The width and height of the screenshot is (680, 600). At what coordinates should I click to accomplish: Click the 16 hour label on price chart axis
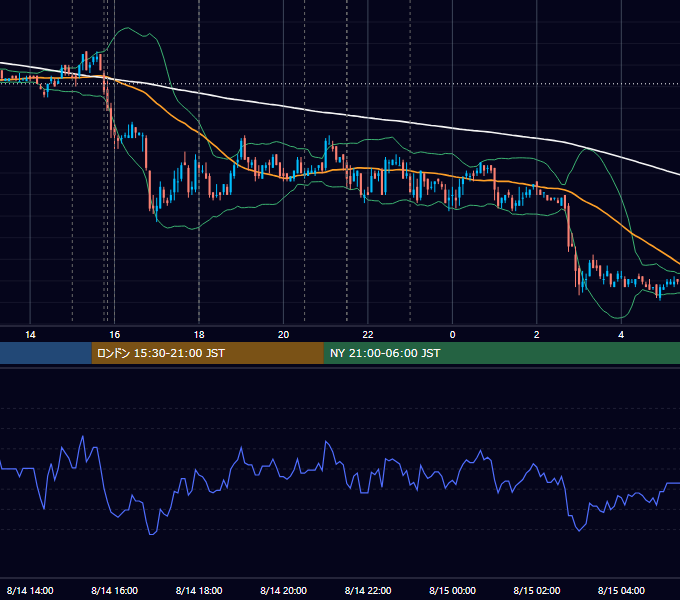point(114,335)
